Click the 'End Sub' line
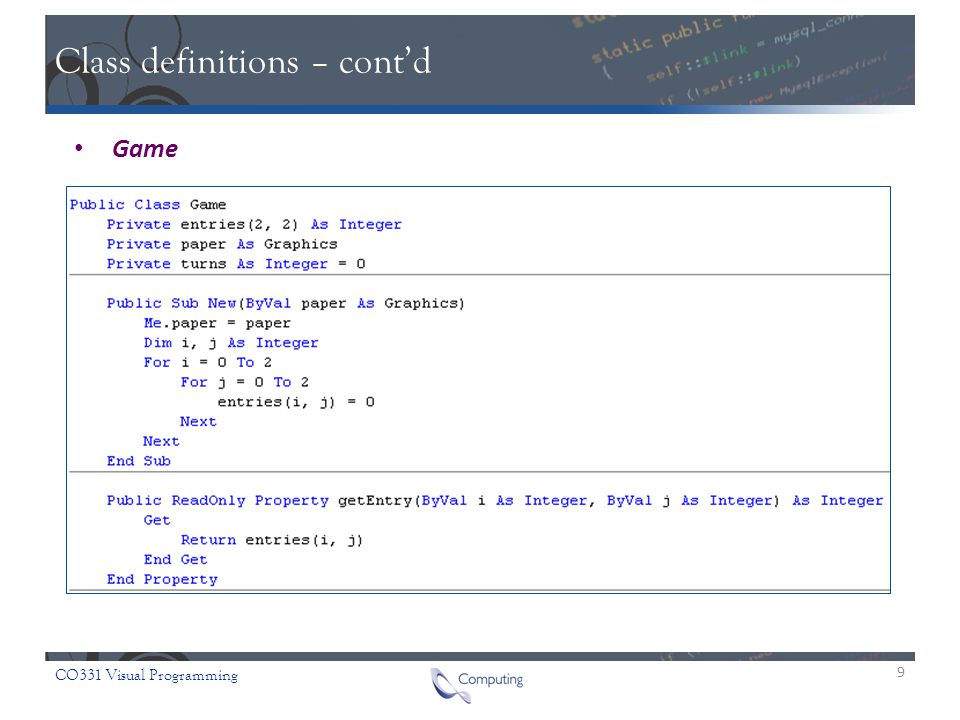Image resolution: width=960 pixels, height=720 pixels. click(138, 461)
